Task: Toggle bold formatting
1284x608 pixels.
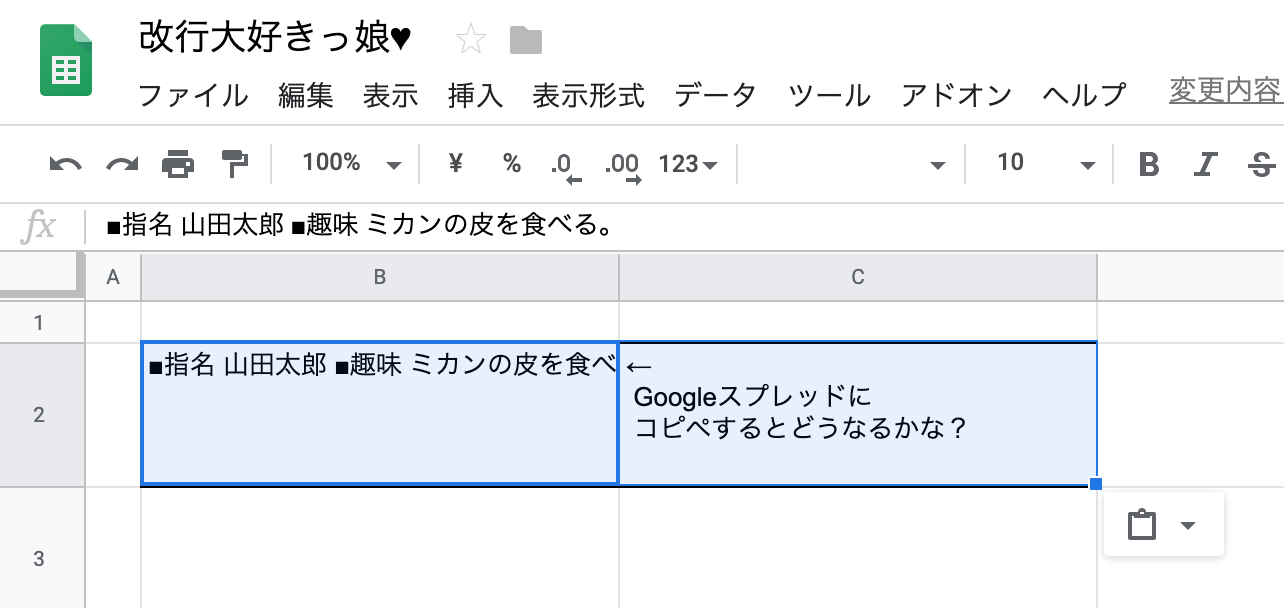Action: click(1149, 164)
